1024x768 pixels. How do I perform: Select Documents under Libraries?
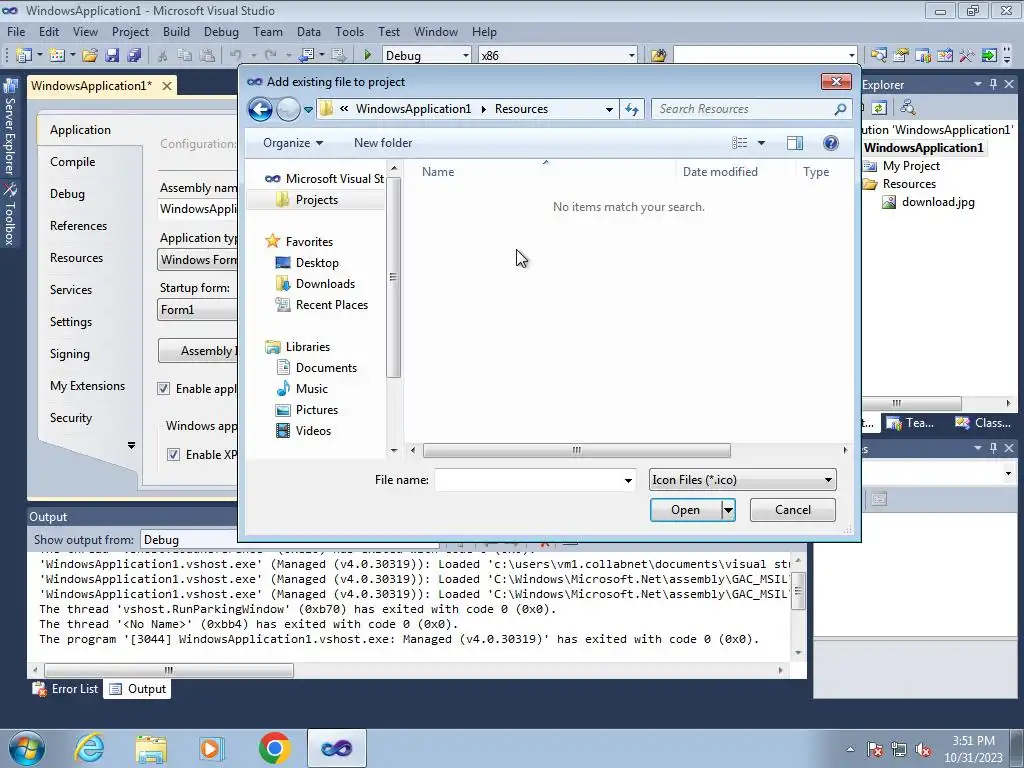coord(326,368)
